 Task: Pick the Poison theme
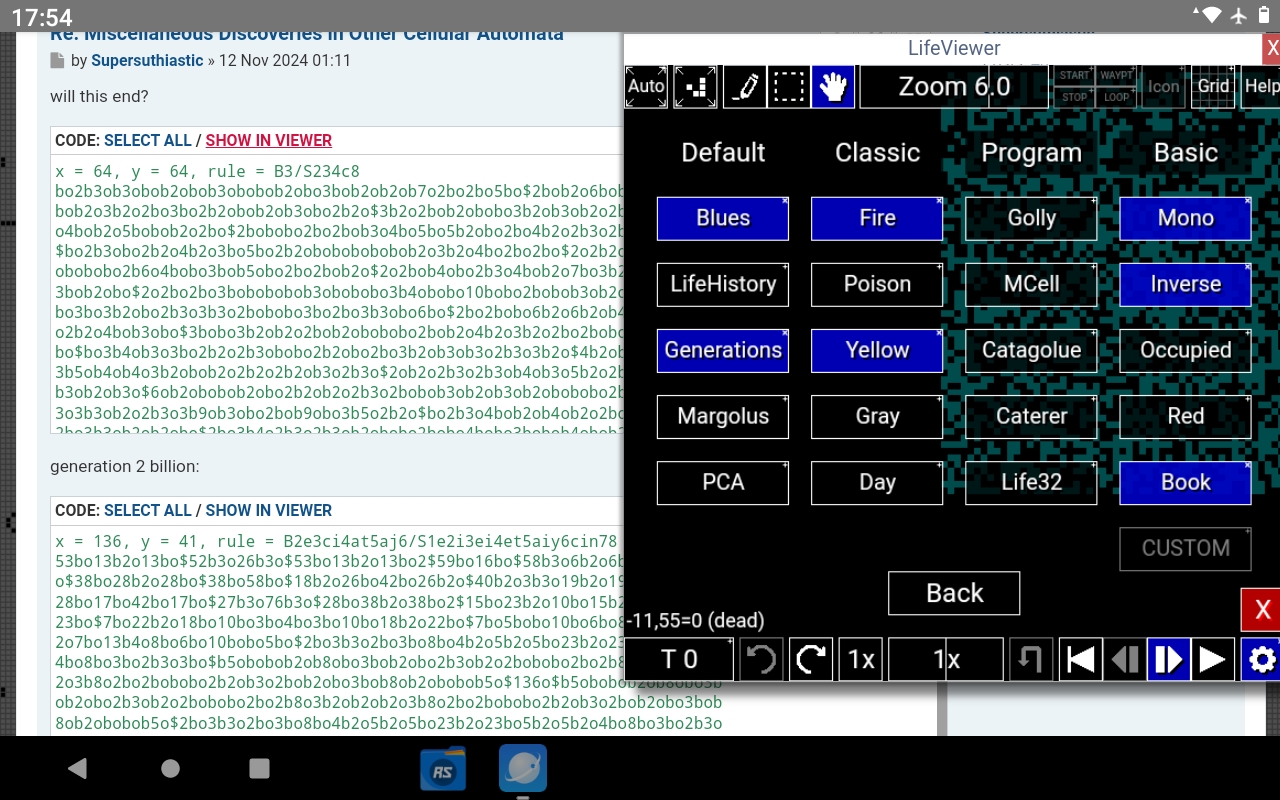coord(877,284)
